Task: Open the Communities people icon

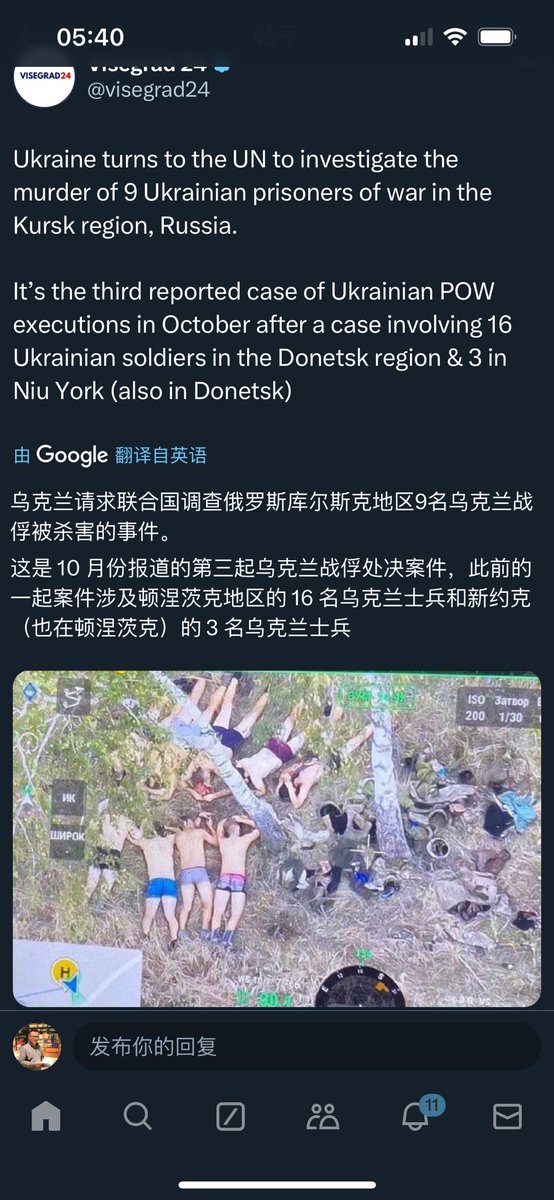Action: [322, 1116]
